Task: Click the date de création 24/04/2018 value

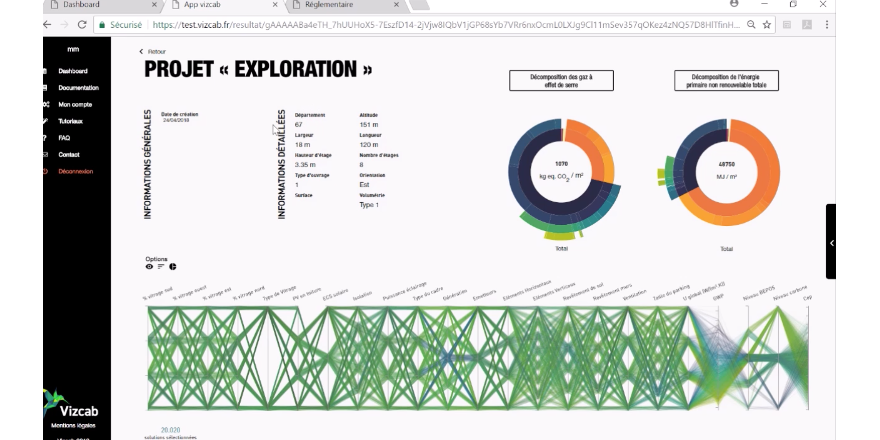Action: click(x=176, y=120)
